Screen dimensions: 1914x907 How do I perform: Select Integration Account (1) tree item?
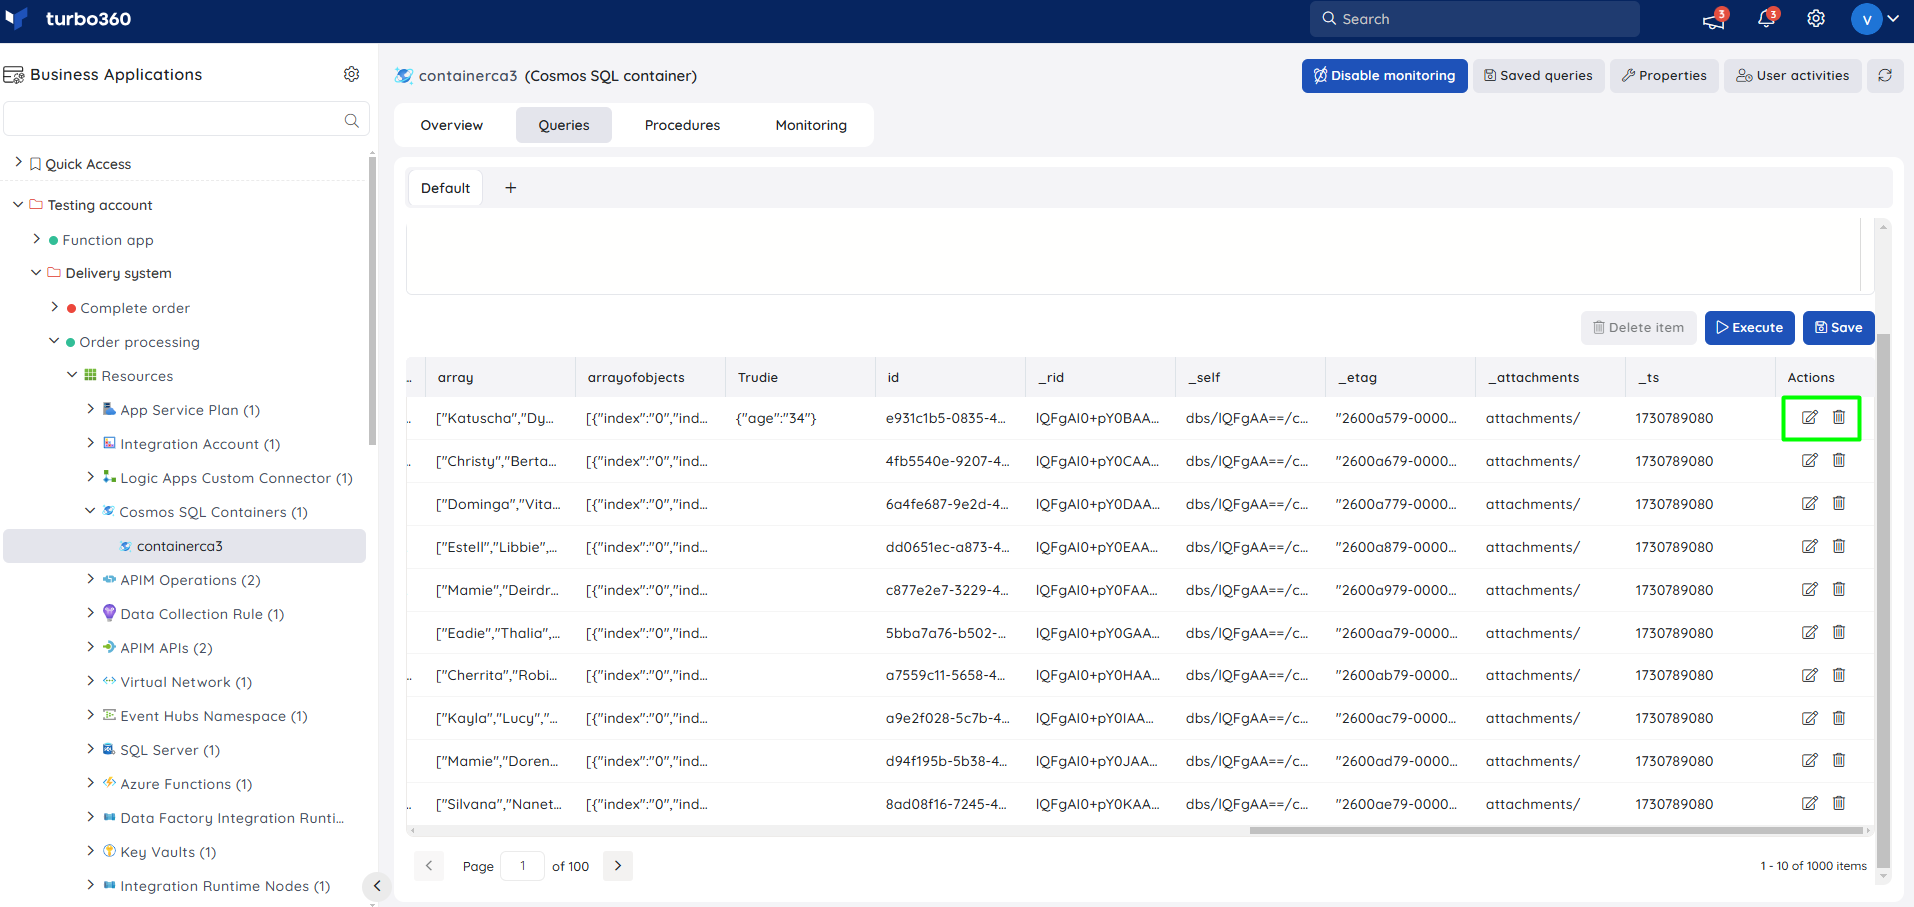[200, 444]
